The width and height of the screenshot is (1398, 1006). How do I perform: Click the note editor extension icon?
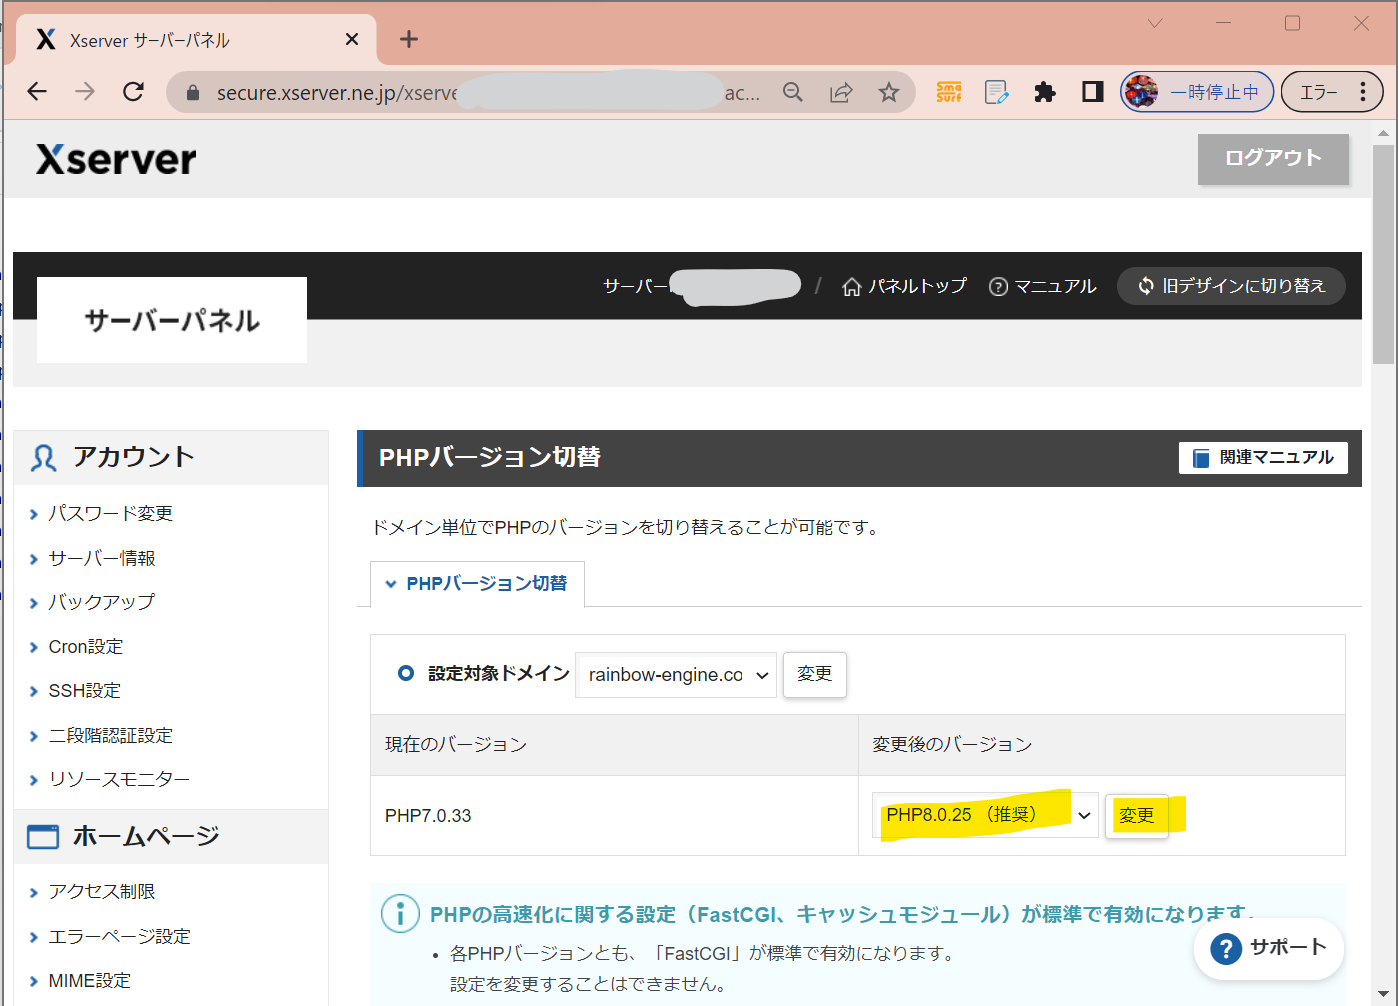(997, 92)
